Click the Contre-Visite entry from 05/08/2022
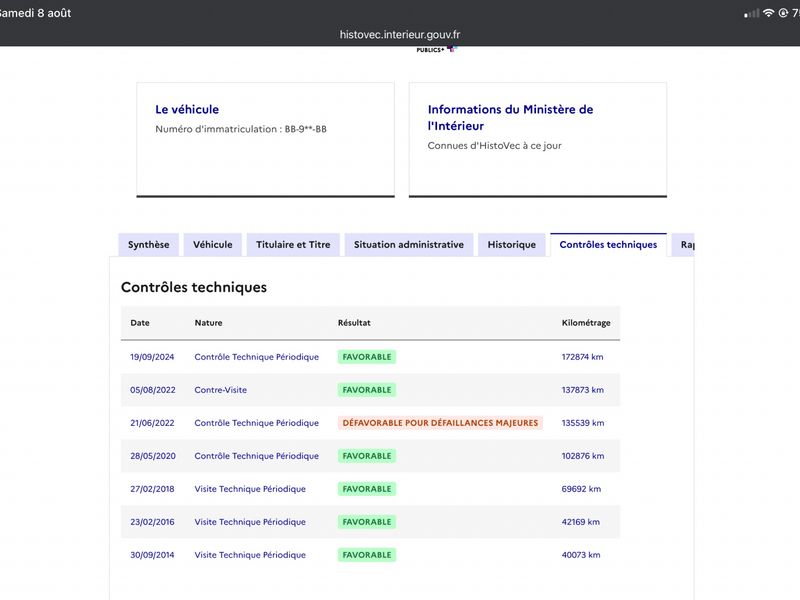Image resolution: width=800 pixels, height=600 pixels. point(220,390)
